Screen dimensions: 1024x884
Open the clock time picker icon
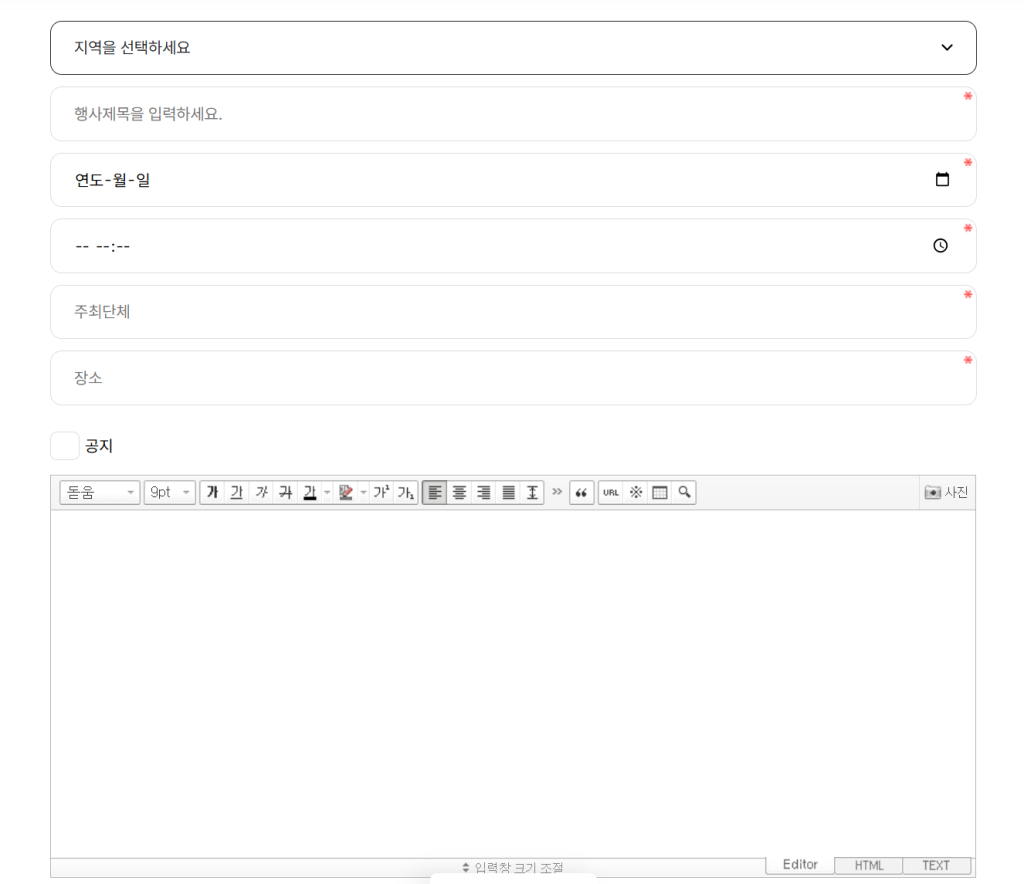(940, 245)
